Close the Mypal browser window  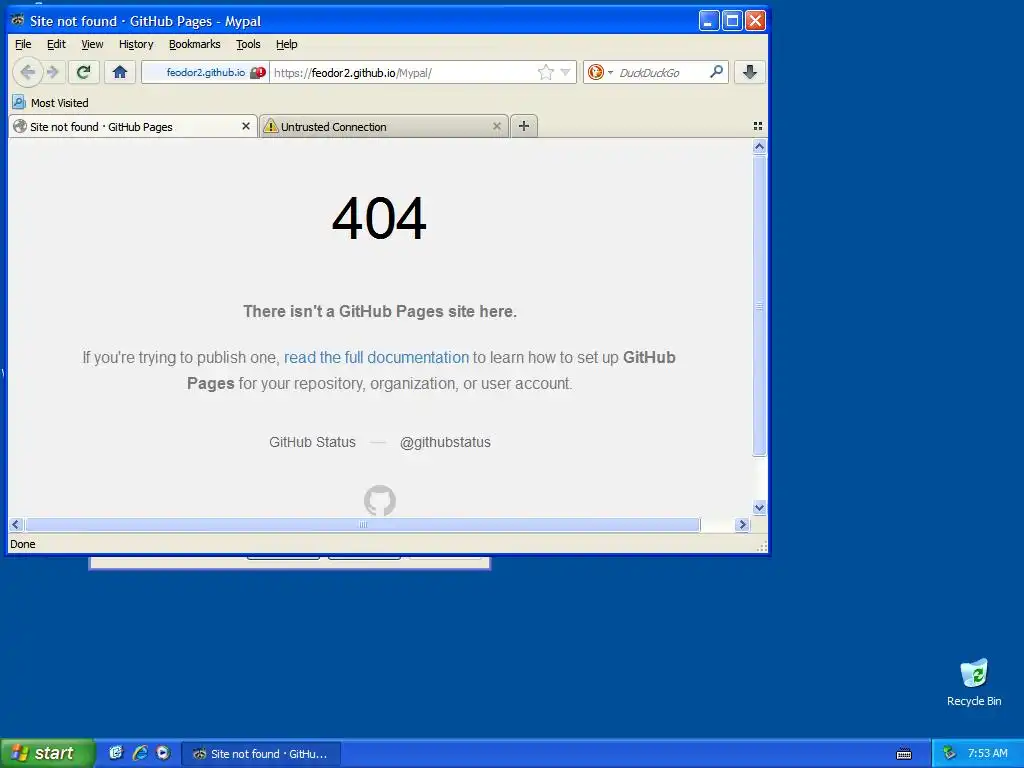(755, 21)
